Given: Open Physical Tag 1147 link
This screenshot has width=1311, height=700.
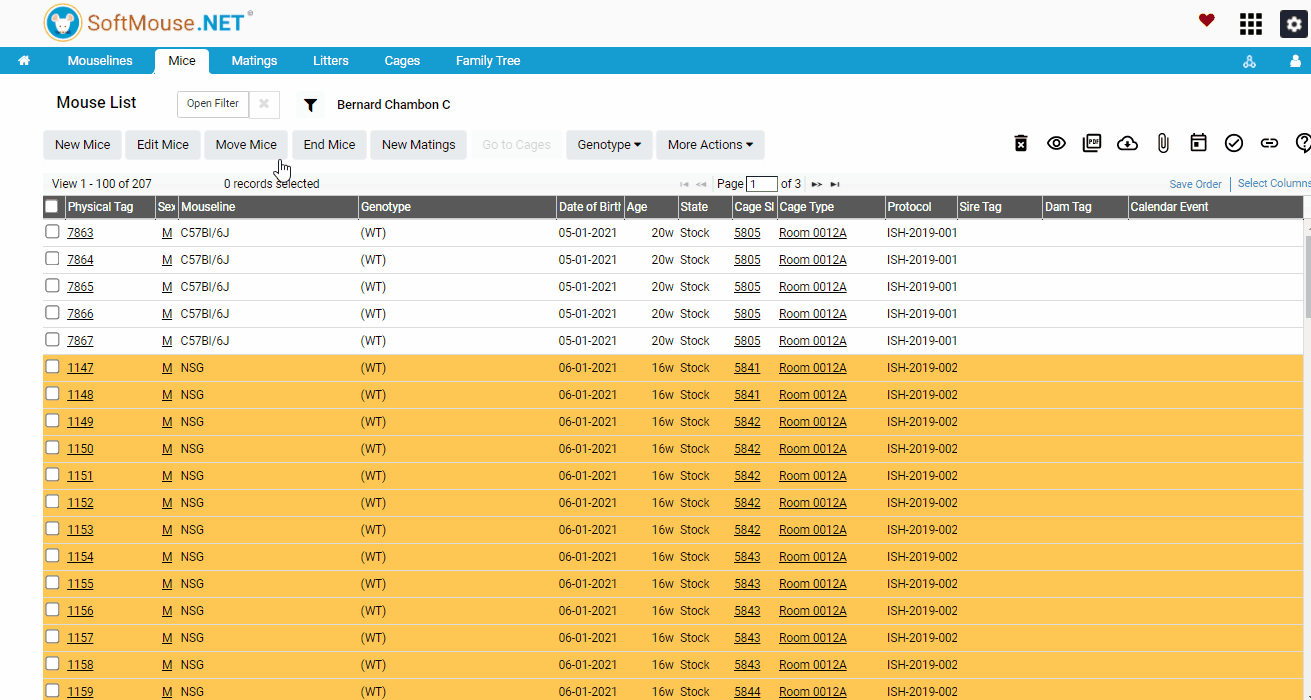Looking at the screenshot, I should 80,368.
